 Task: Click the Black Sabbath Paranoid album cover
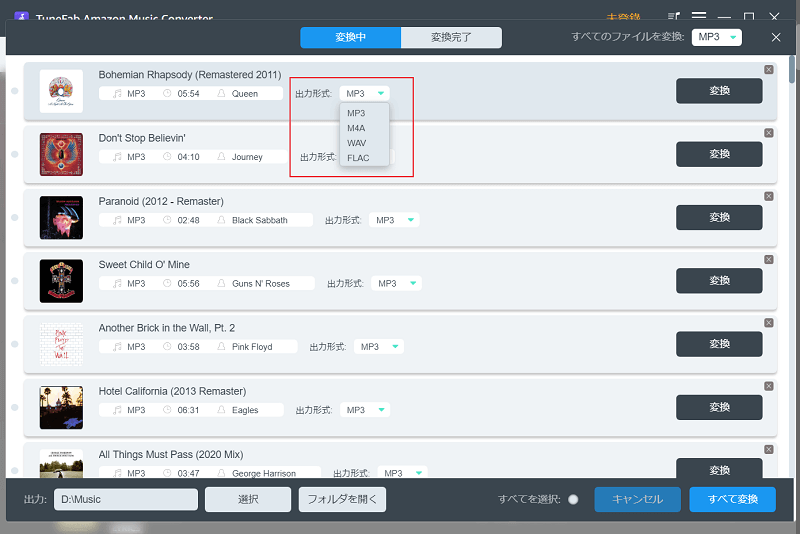[61, 218]
